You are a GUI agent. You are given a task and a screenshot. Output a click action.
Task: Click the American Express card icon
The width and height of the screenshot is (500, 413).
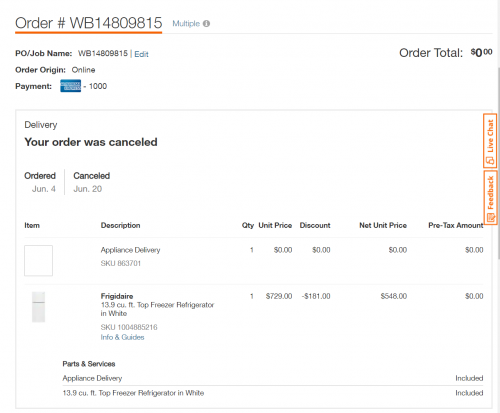70,86
